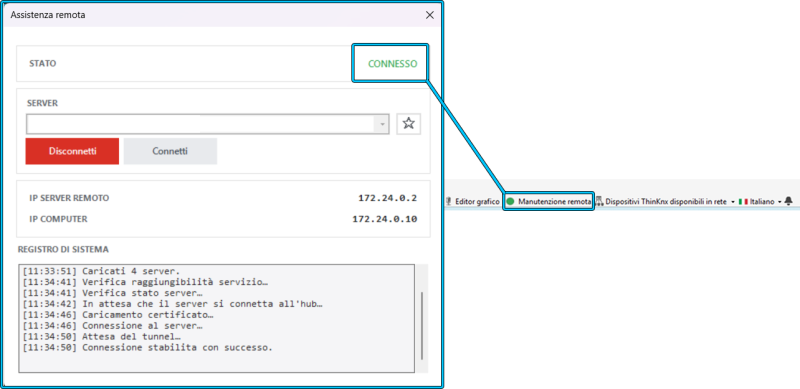The height and width of the screenshot is (389, 800).
Task: Click the network devices icon
Action: click(599, 202)
